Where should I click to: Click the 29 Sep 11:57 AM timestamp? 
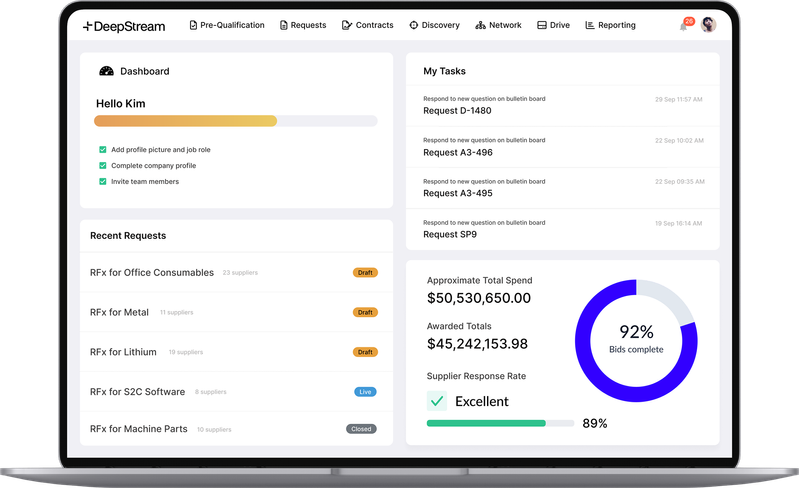point(679,99)
